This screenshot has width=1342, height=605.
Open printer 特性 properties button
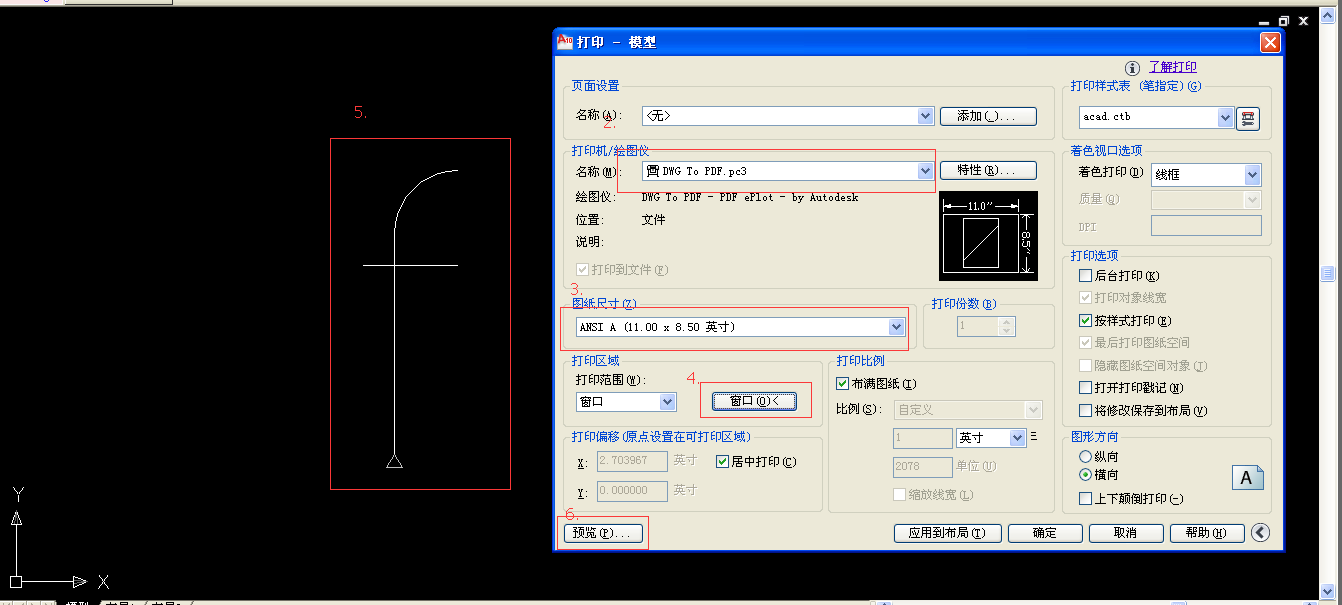[988, 171]
